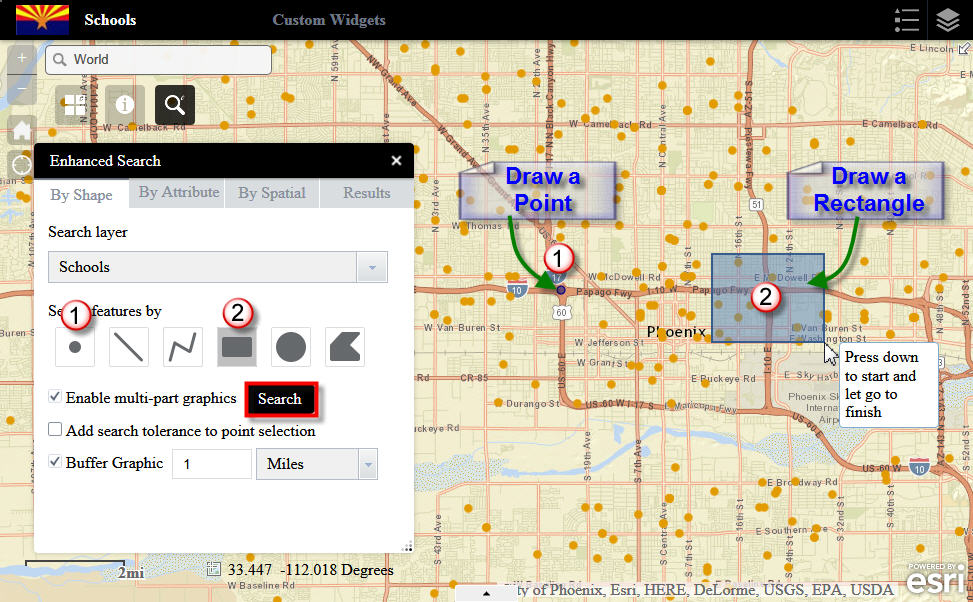Click the map zoom out button

22,88
